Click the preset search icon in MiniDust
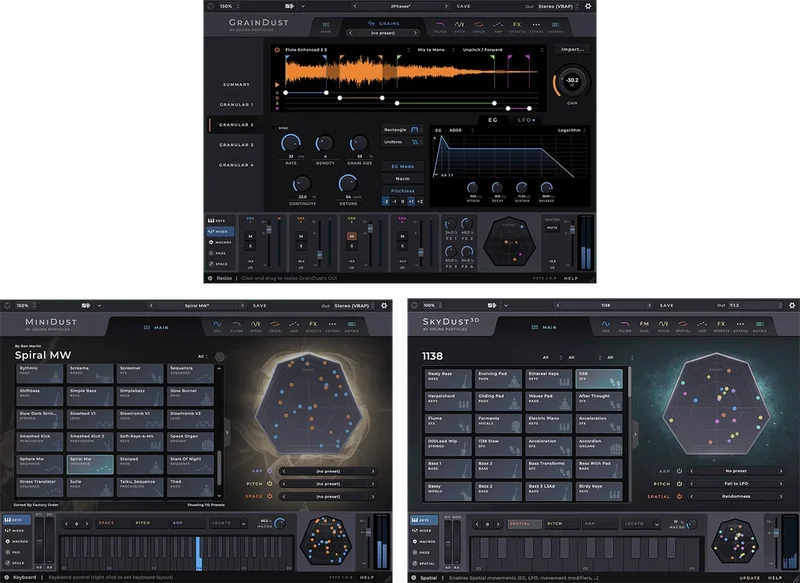800x583 pixels. (x=220, y=357)
